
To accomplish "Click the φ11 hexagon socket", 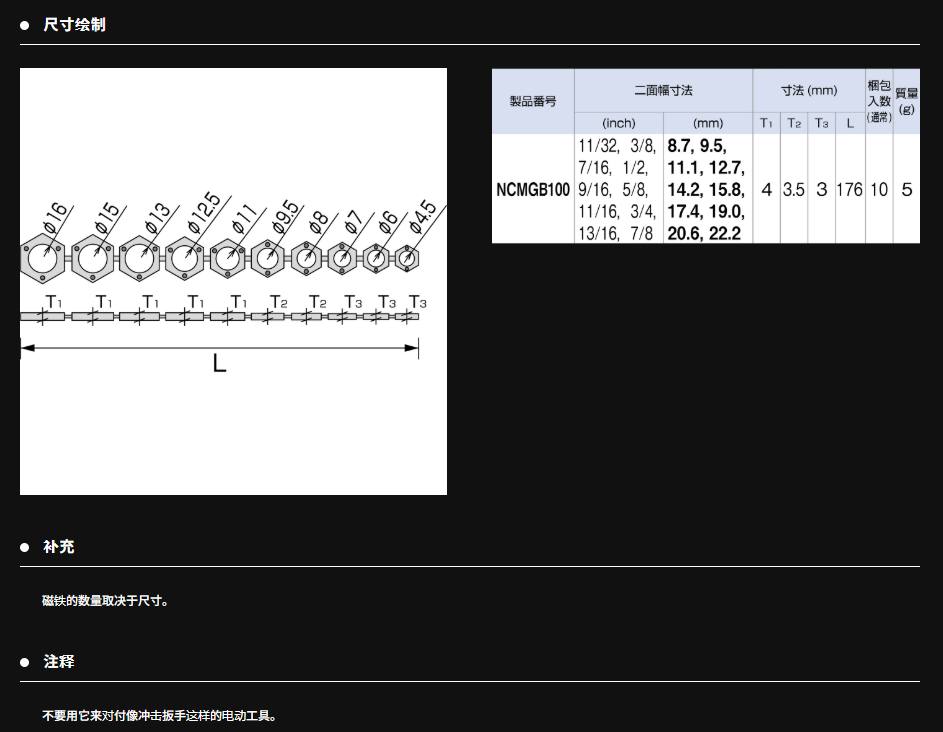I will pos(228,258).
